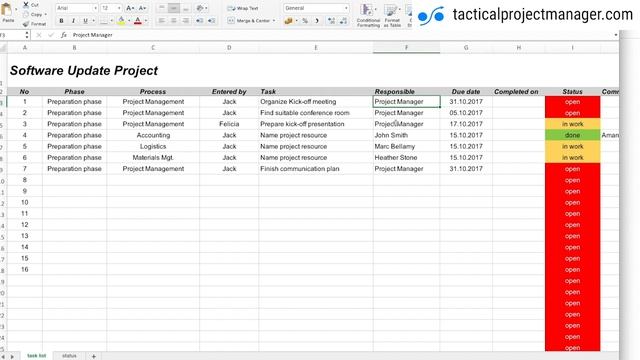Click the decrease indent icon
This screenshot has height=360, width=640.
coord(200,20)
